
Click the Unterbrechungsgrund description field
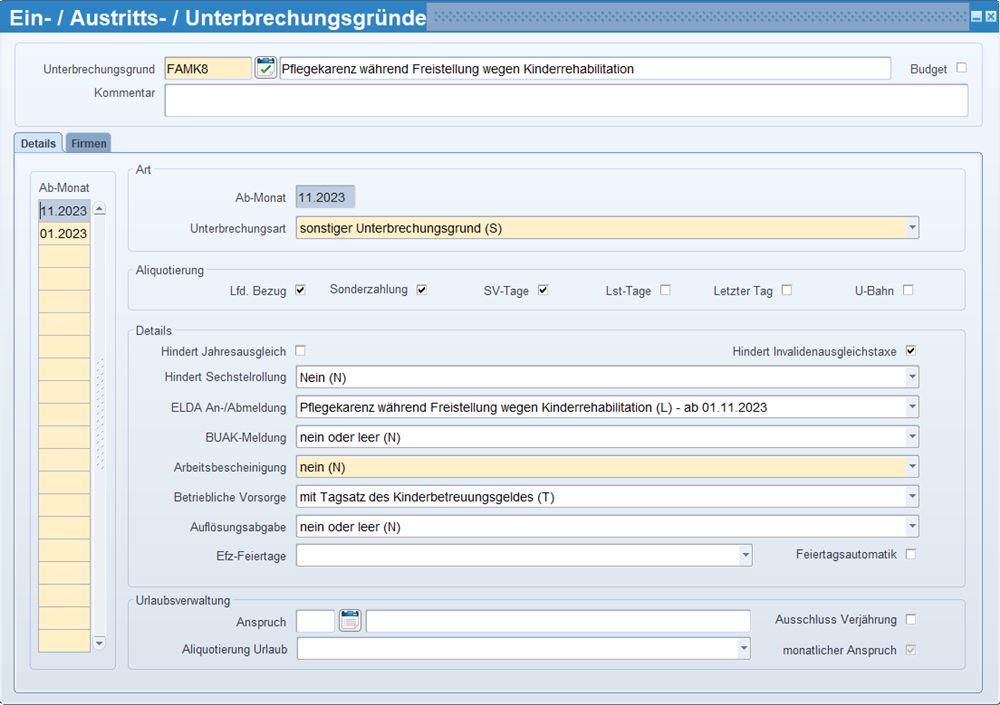tap(585, 68)
